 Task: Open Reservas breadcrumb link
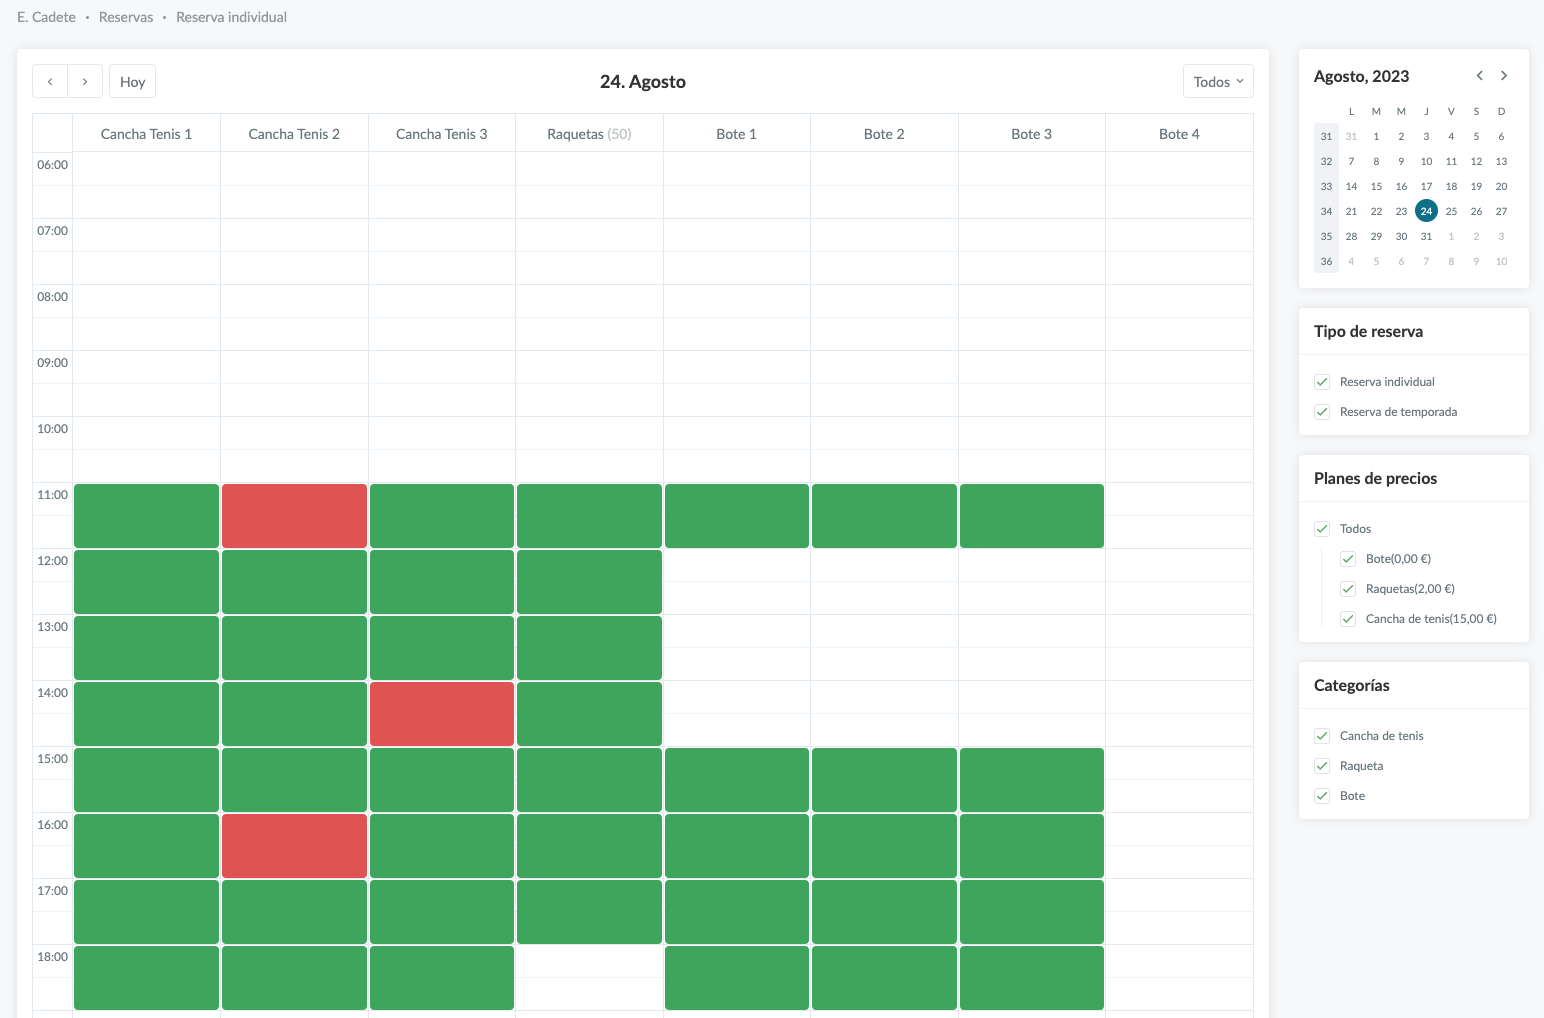126,17
